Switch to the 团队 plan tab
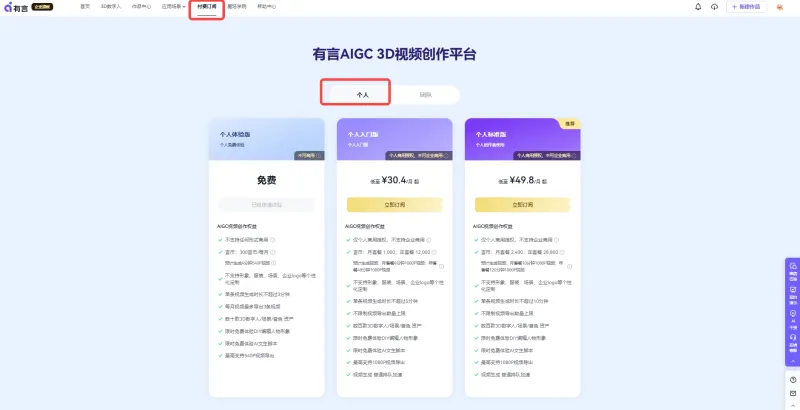Screen dimensions: 800x410 tap(426, 95)
